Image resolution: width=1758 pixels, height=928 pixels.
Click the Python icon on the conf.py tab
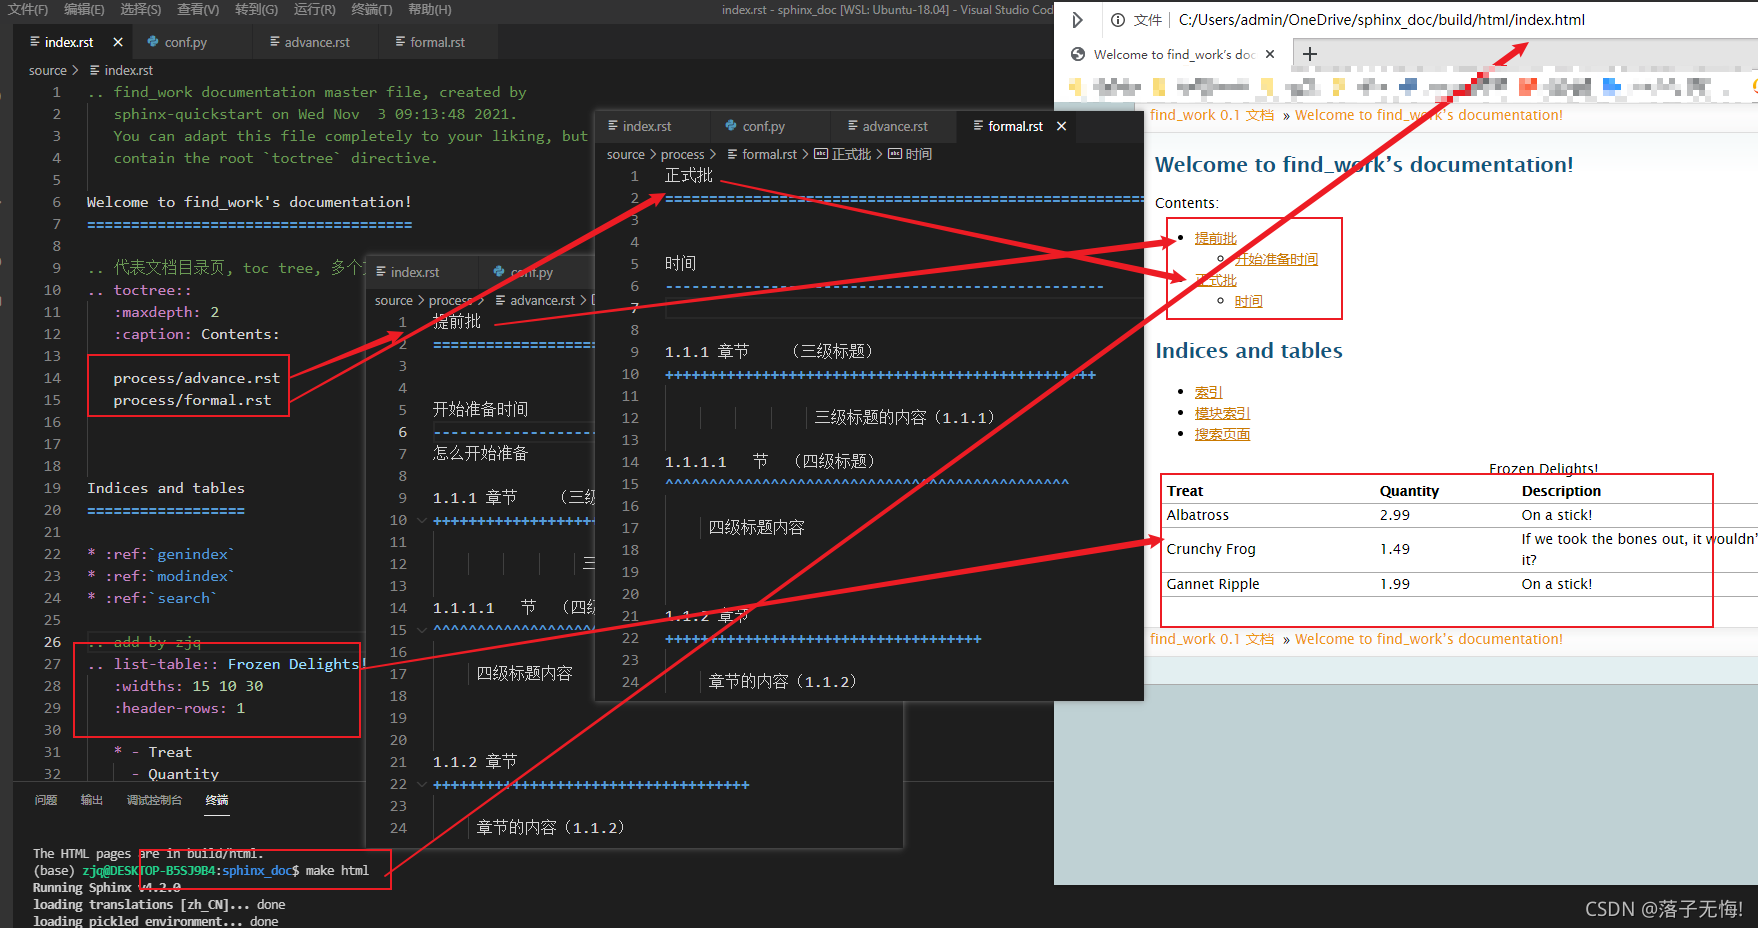click(x=152, y=42)
